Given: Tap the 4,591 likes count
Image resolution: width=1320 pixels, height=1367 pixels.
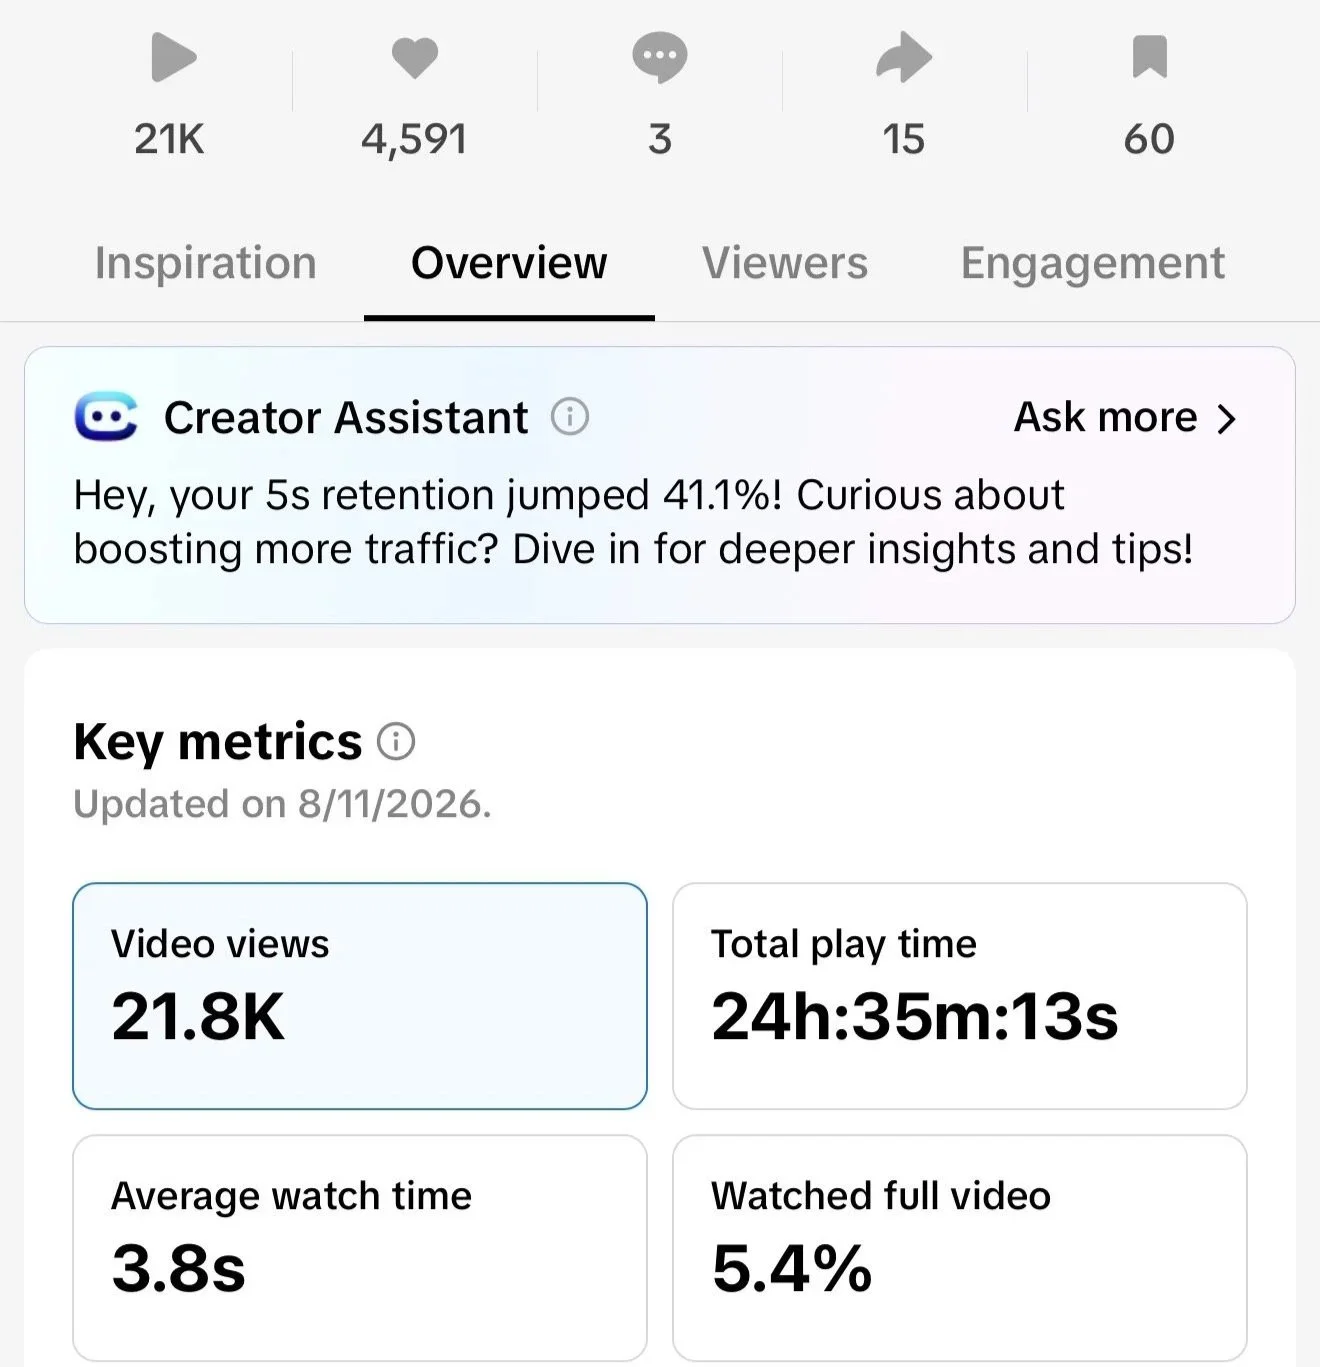Looking at the screenshot, I should coord(414,139).
